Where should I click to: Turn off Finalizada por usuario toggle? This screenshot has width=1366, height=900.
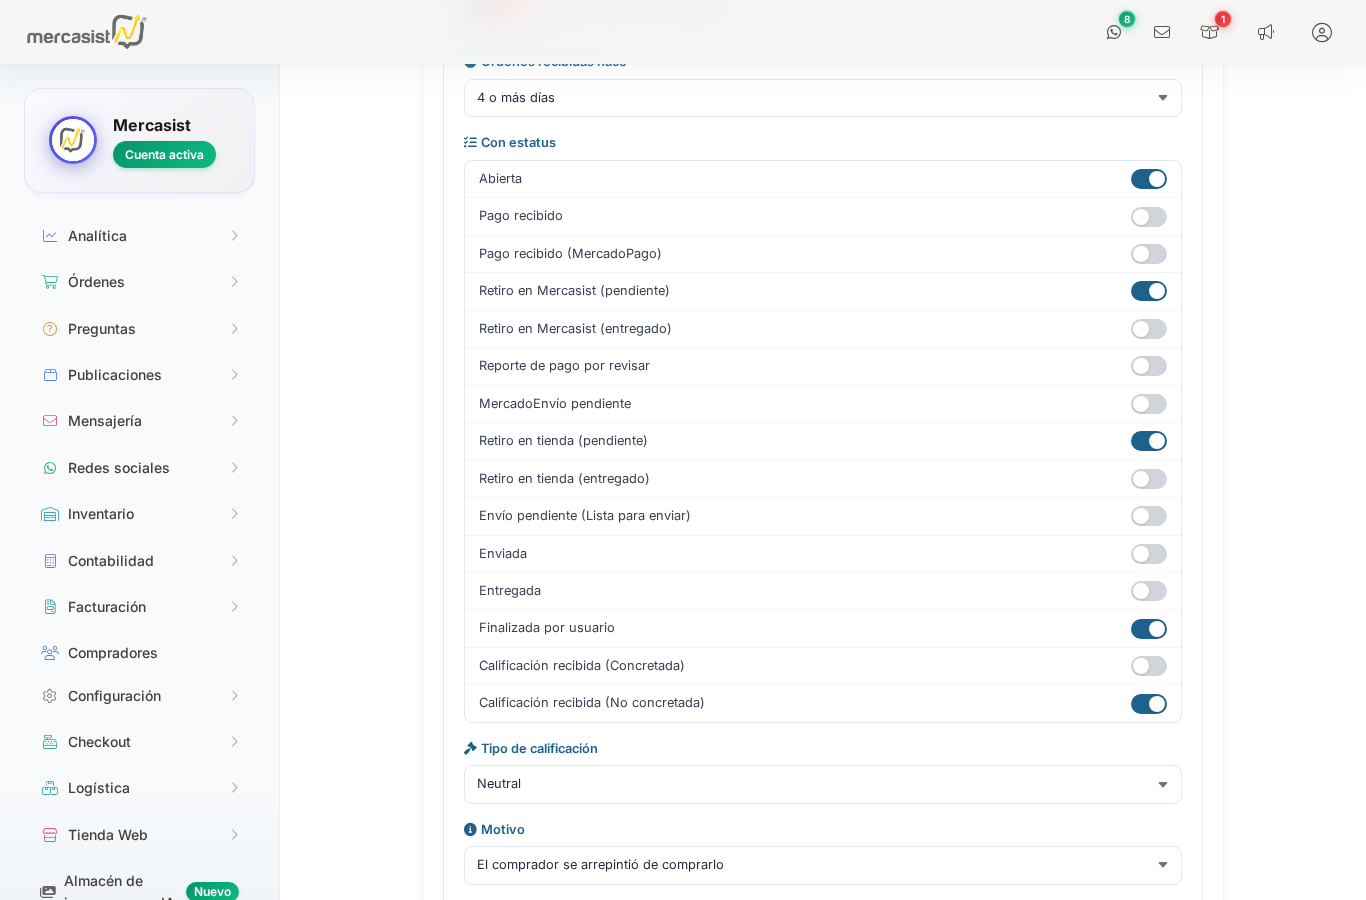(x=1148, y=629)
